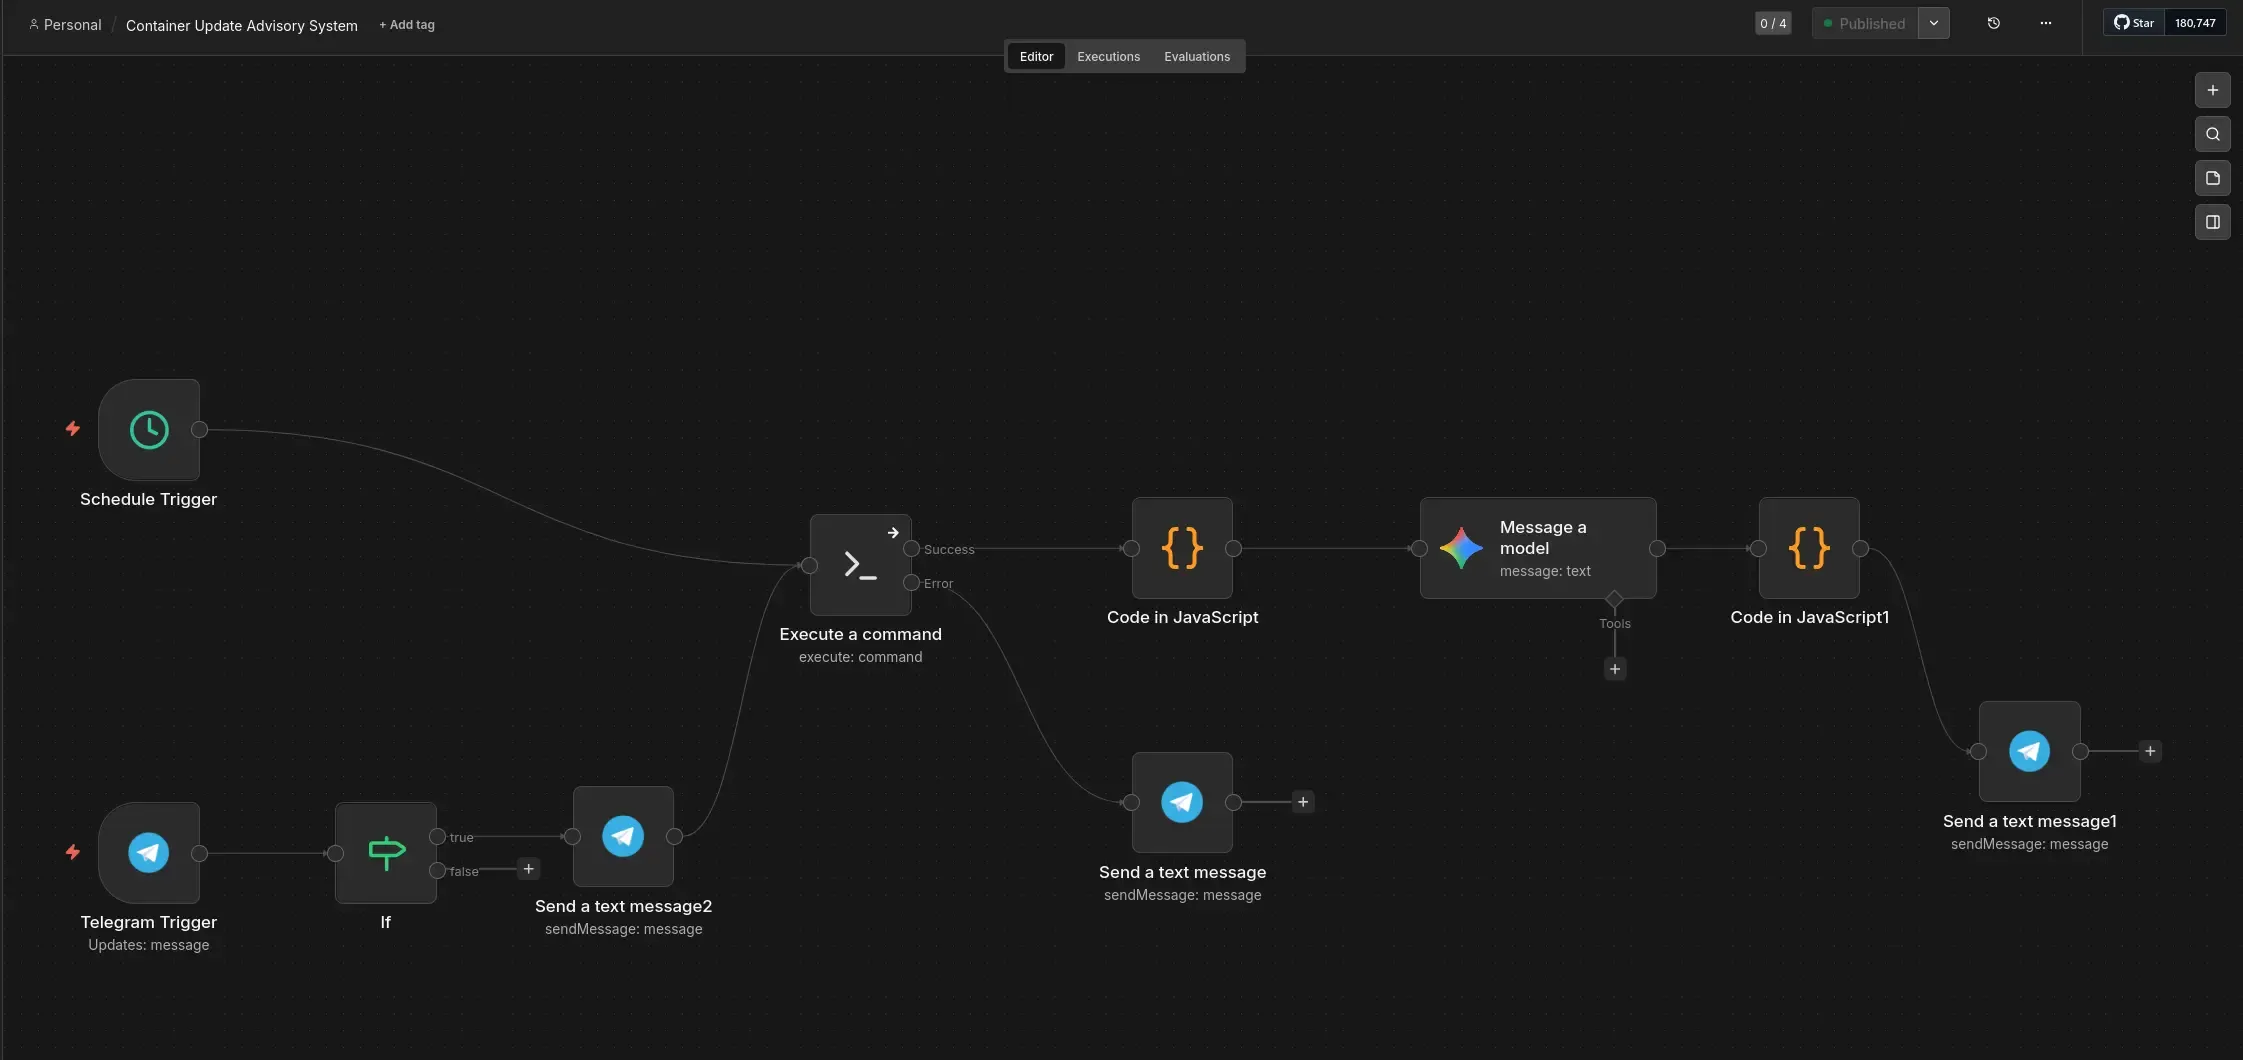Open the Telegram Trigger node
This screenshot has width=2243, height=1060.
click(x=149, y=852)
